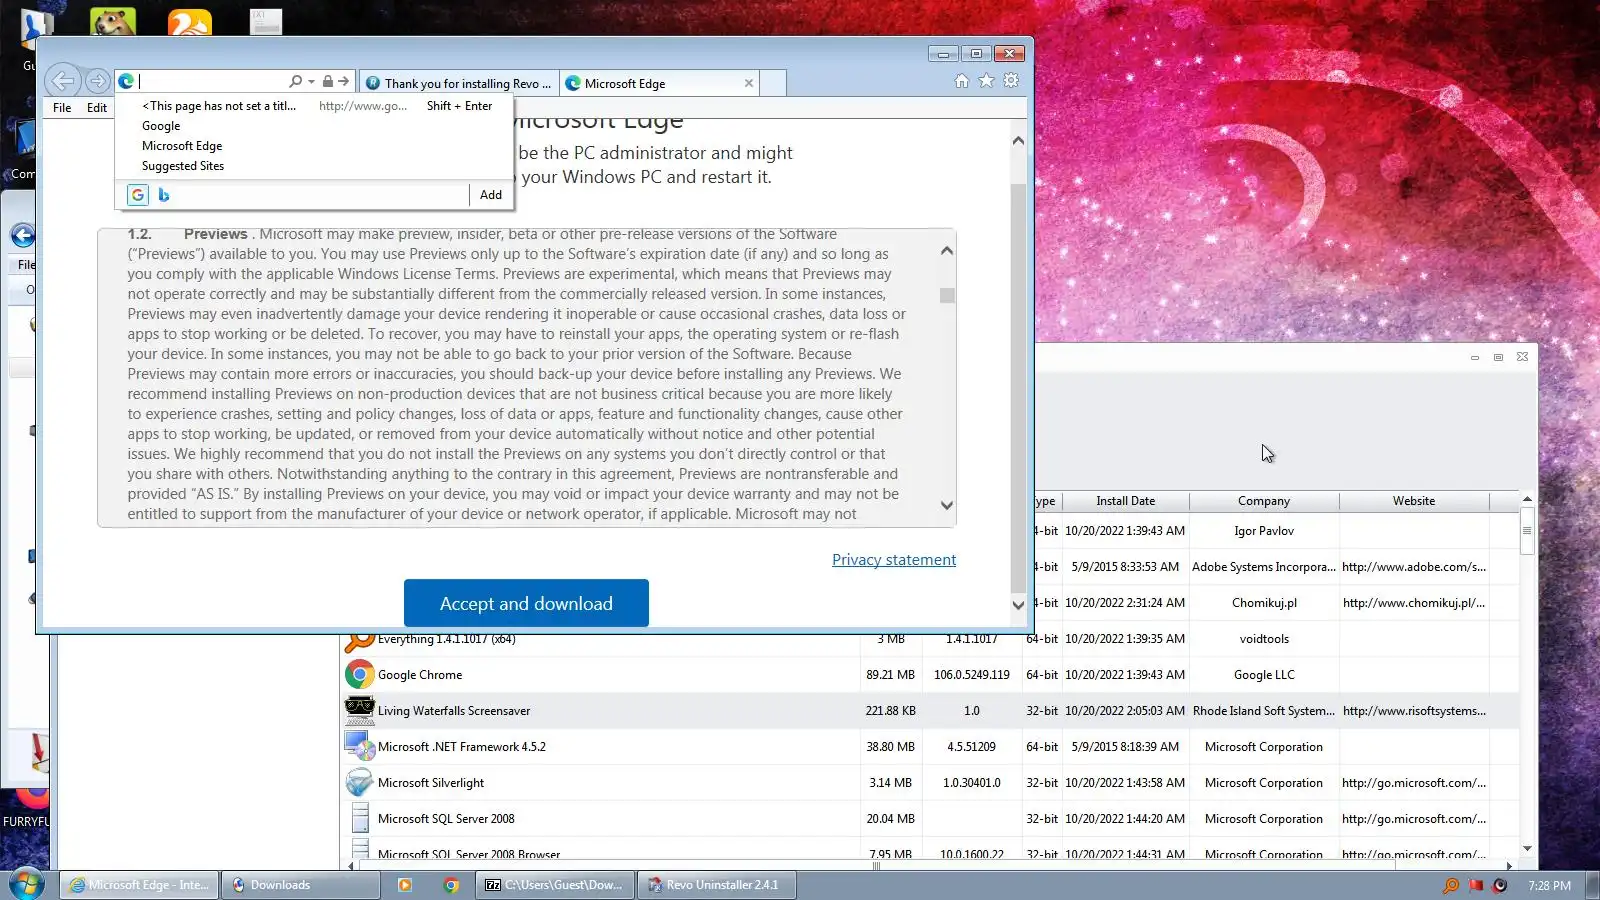The width and height of the screenshot is (1600, 900).
Task: Click the browser page scroll up arrow
Action: pos(1018,141)
